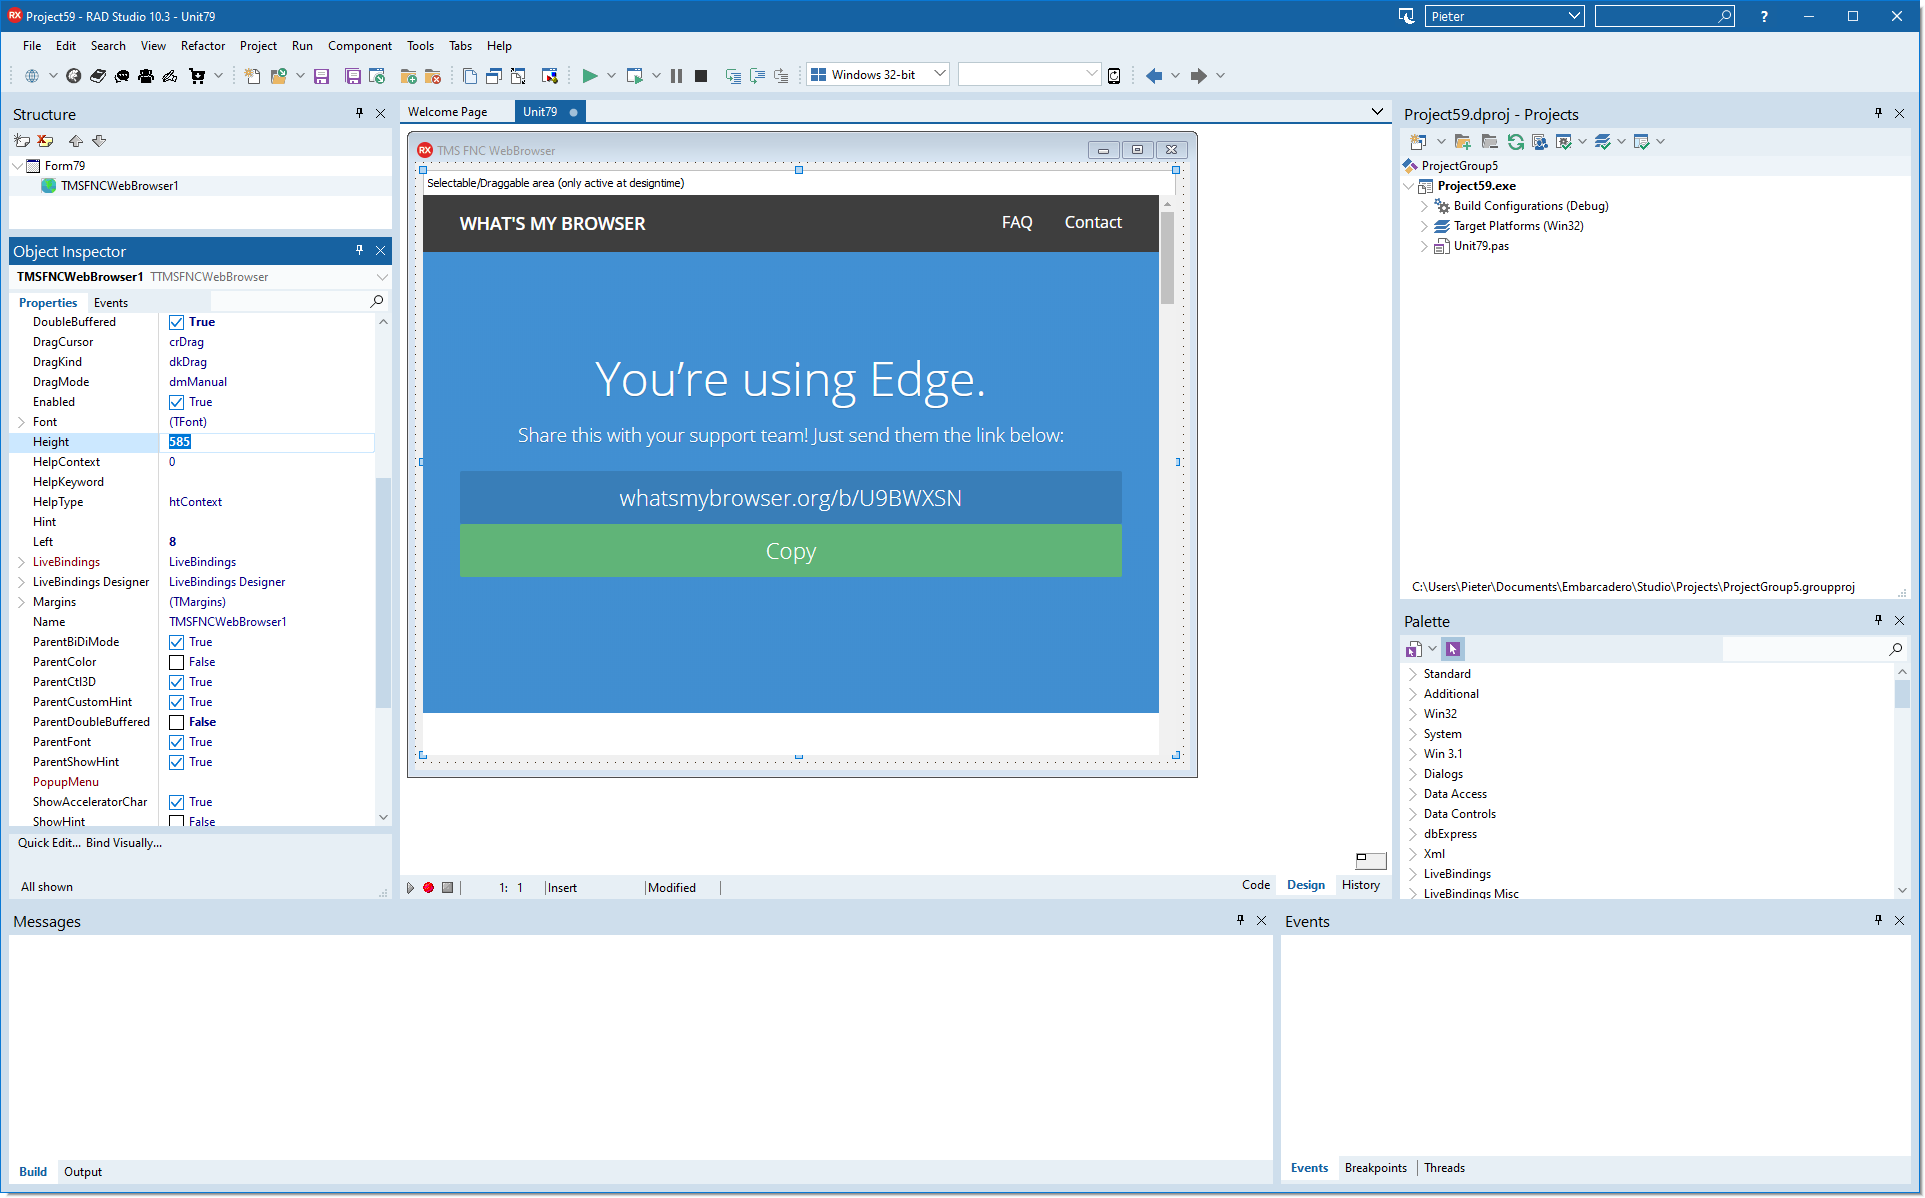Toggle the ParentFont checkbox

[176, 742]
